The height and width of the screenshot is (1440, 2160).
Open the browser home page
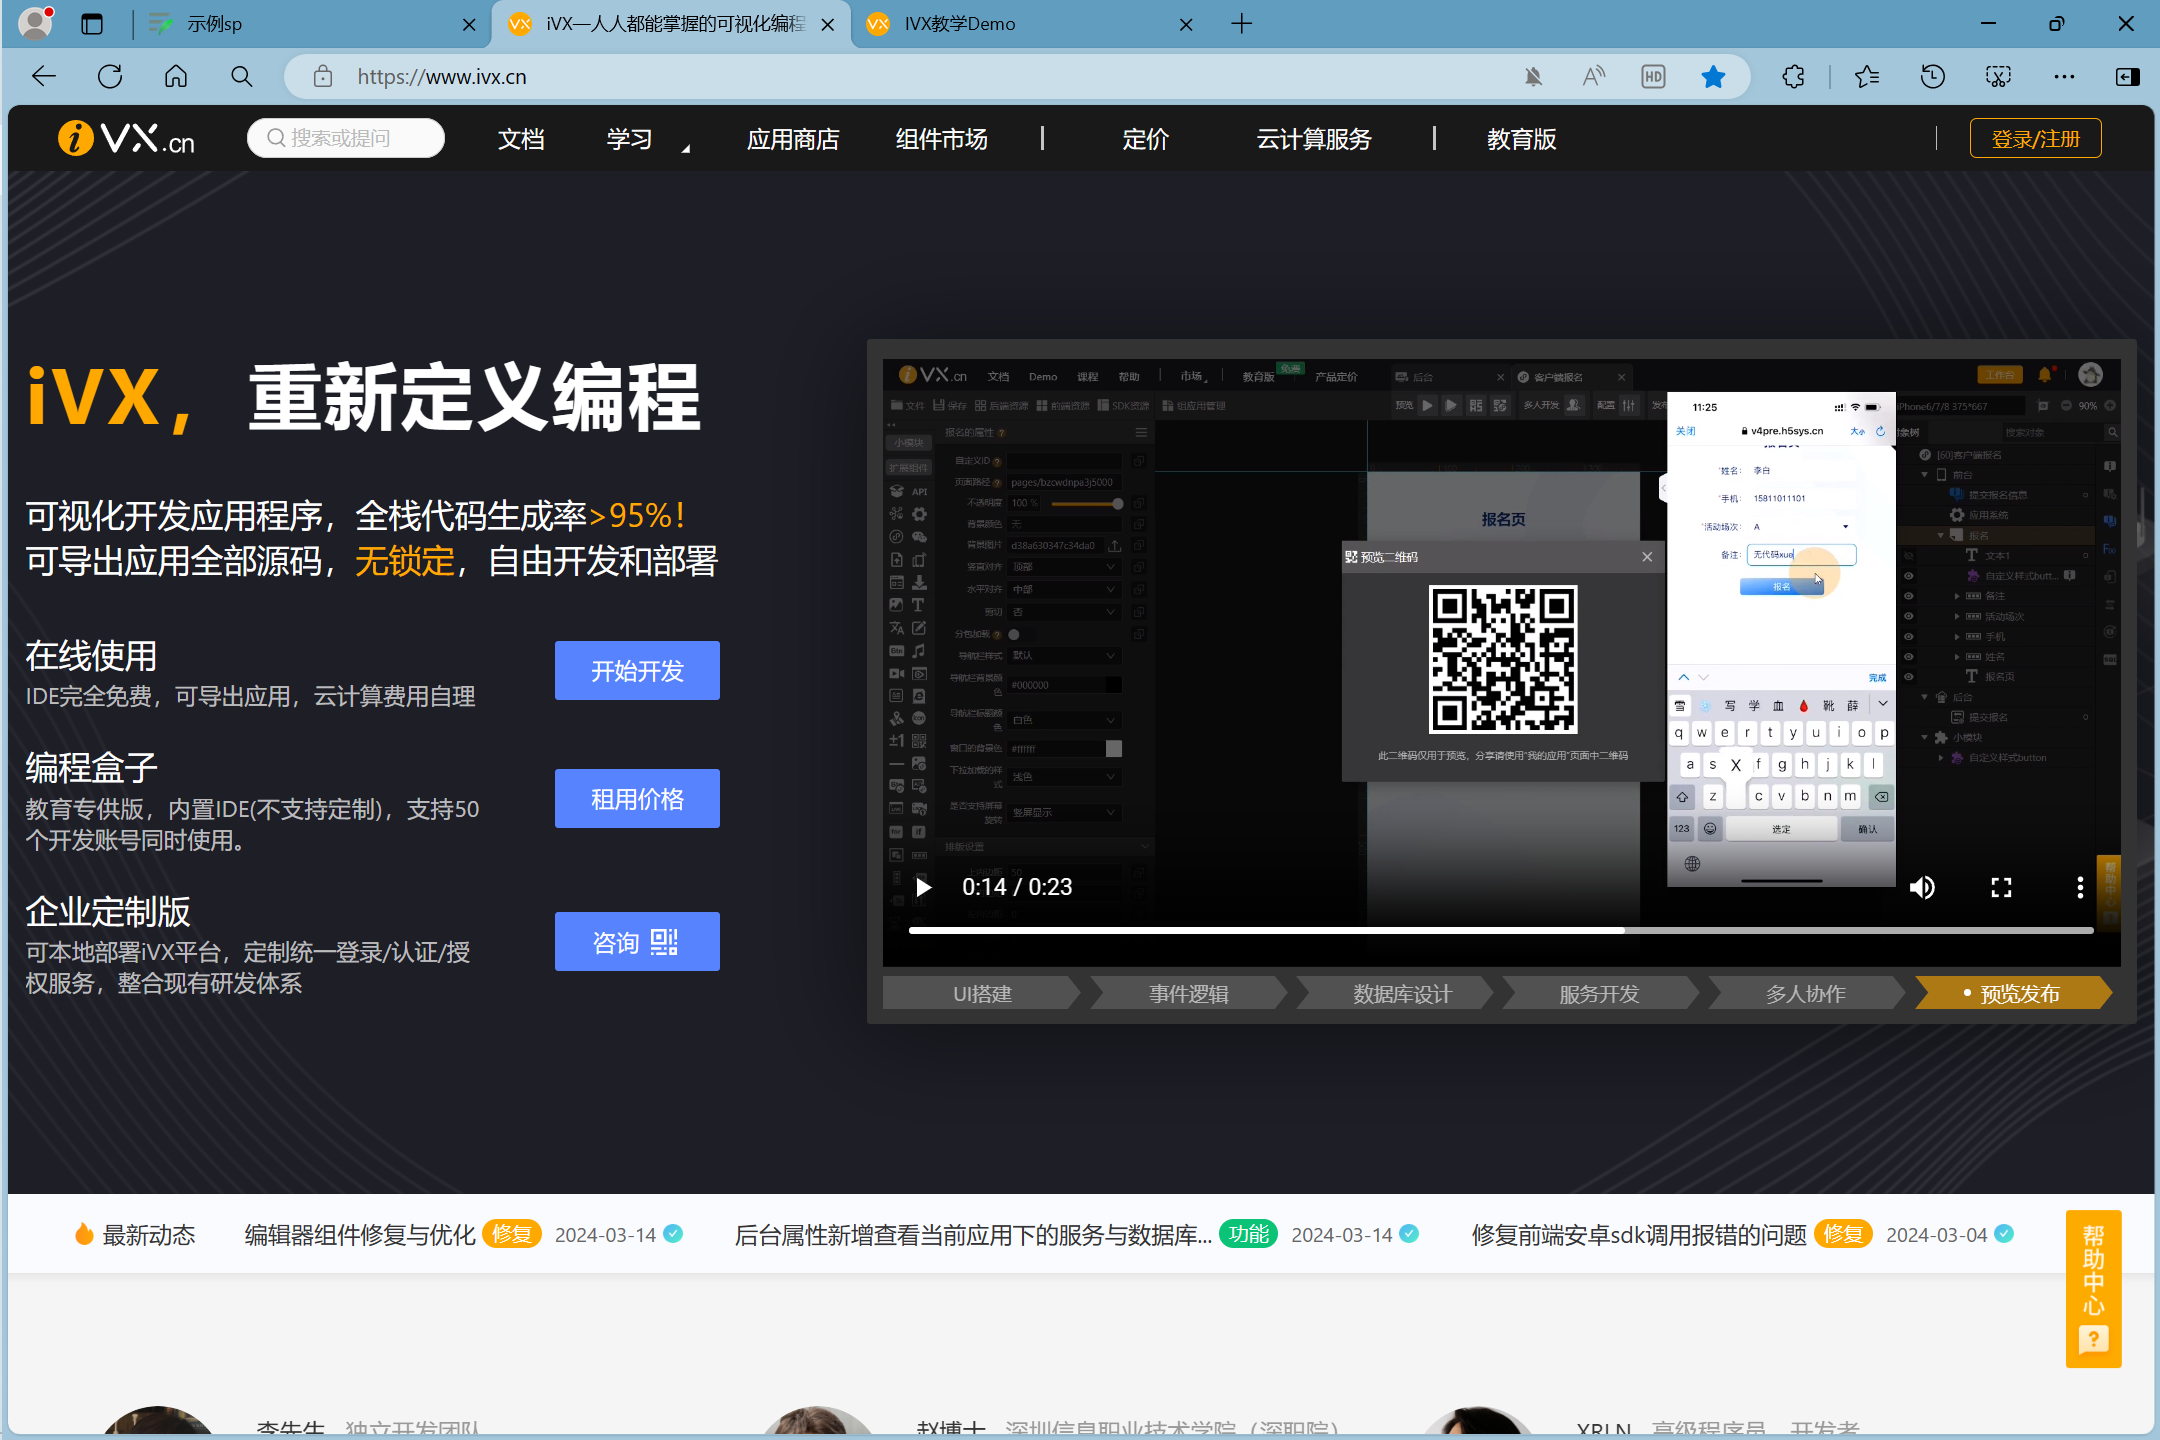176,77
